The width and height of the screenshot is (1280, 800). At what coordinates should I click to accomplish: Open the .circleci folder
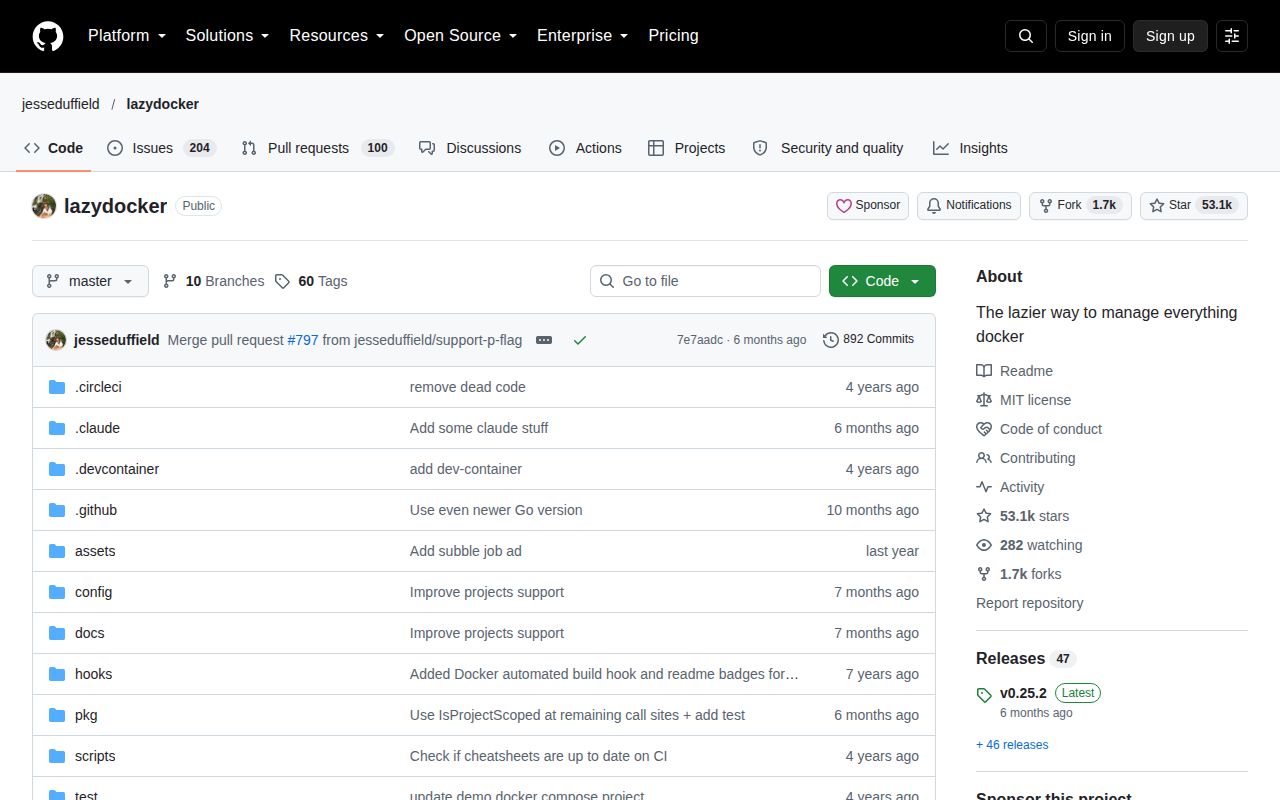coord(98,387)
